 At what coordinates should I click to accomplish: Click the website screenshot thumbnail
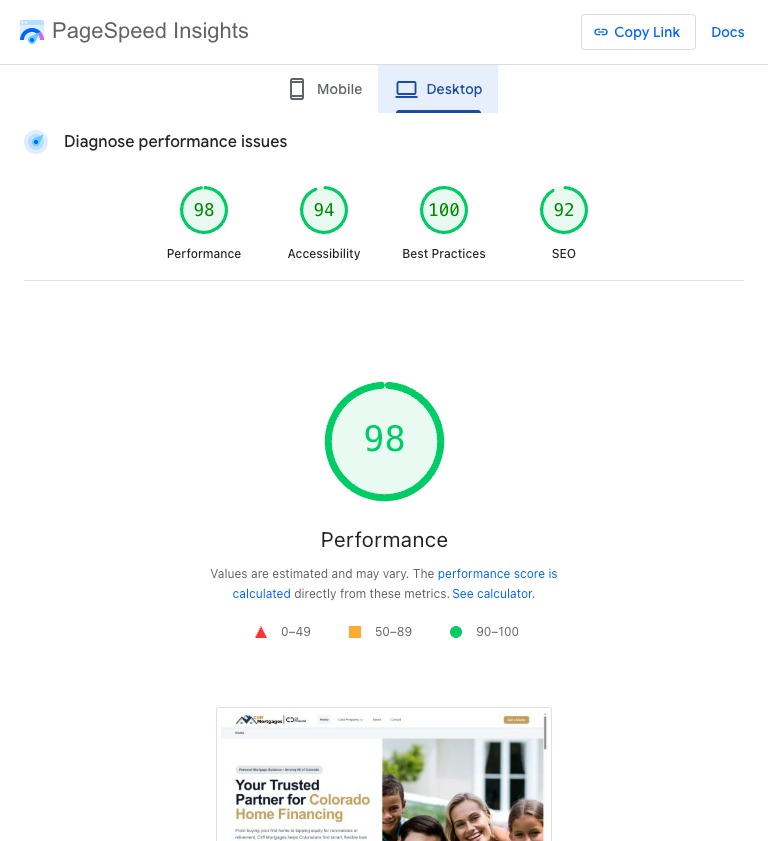coord(384,774)
